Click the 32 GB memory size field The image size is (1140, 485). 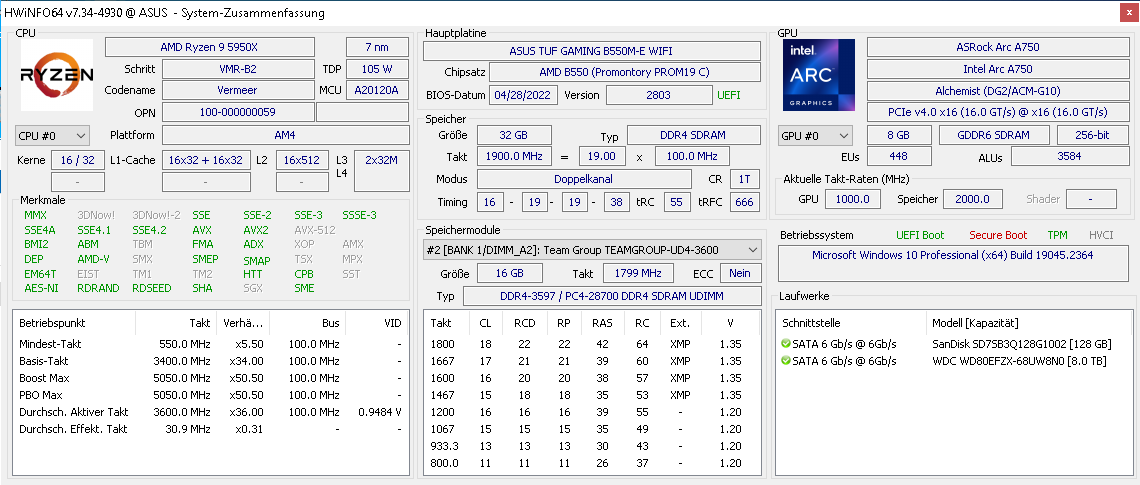[513, 135]
